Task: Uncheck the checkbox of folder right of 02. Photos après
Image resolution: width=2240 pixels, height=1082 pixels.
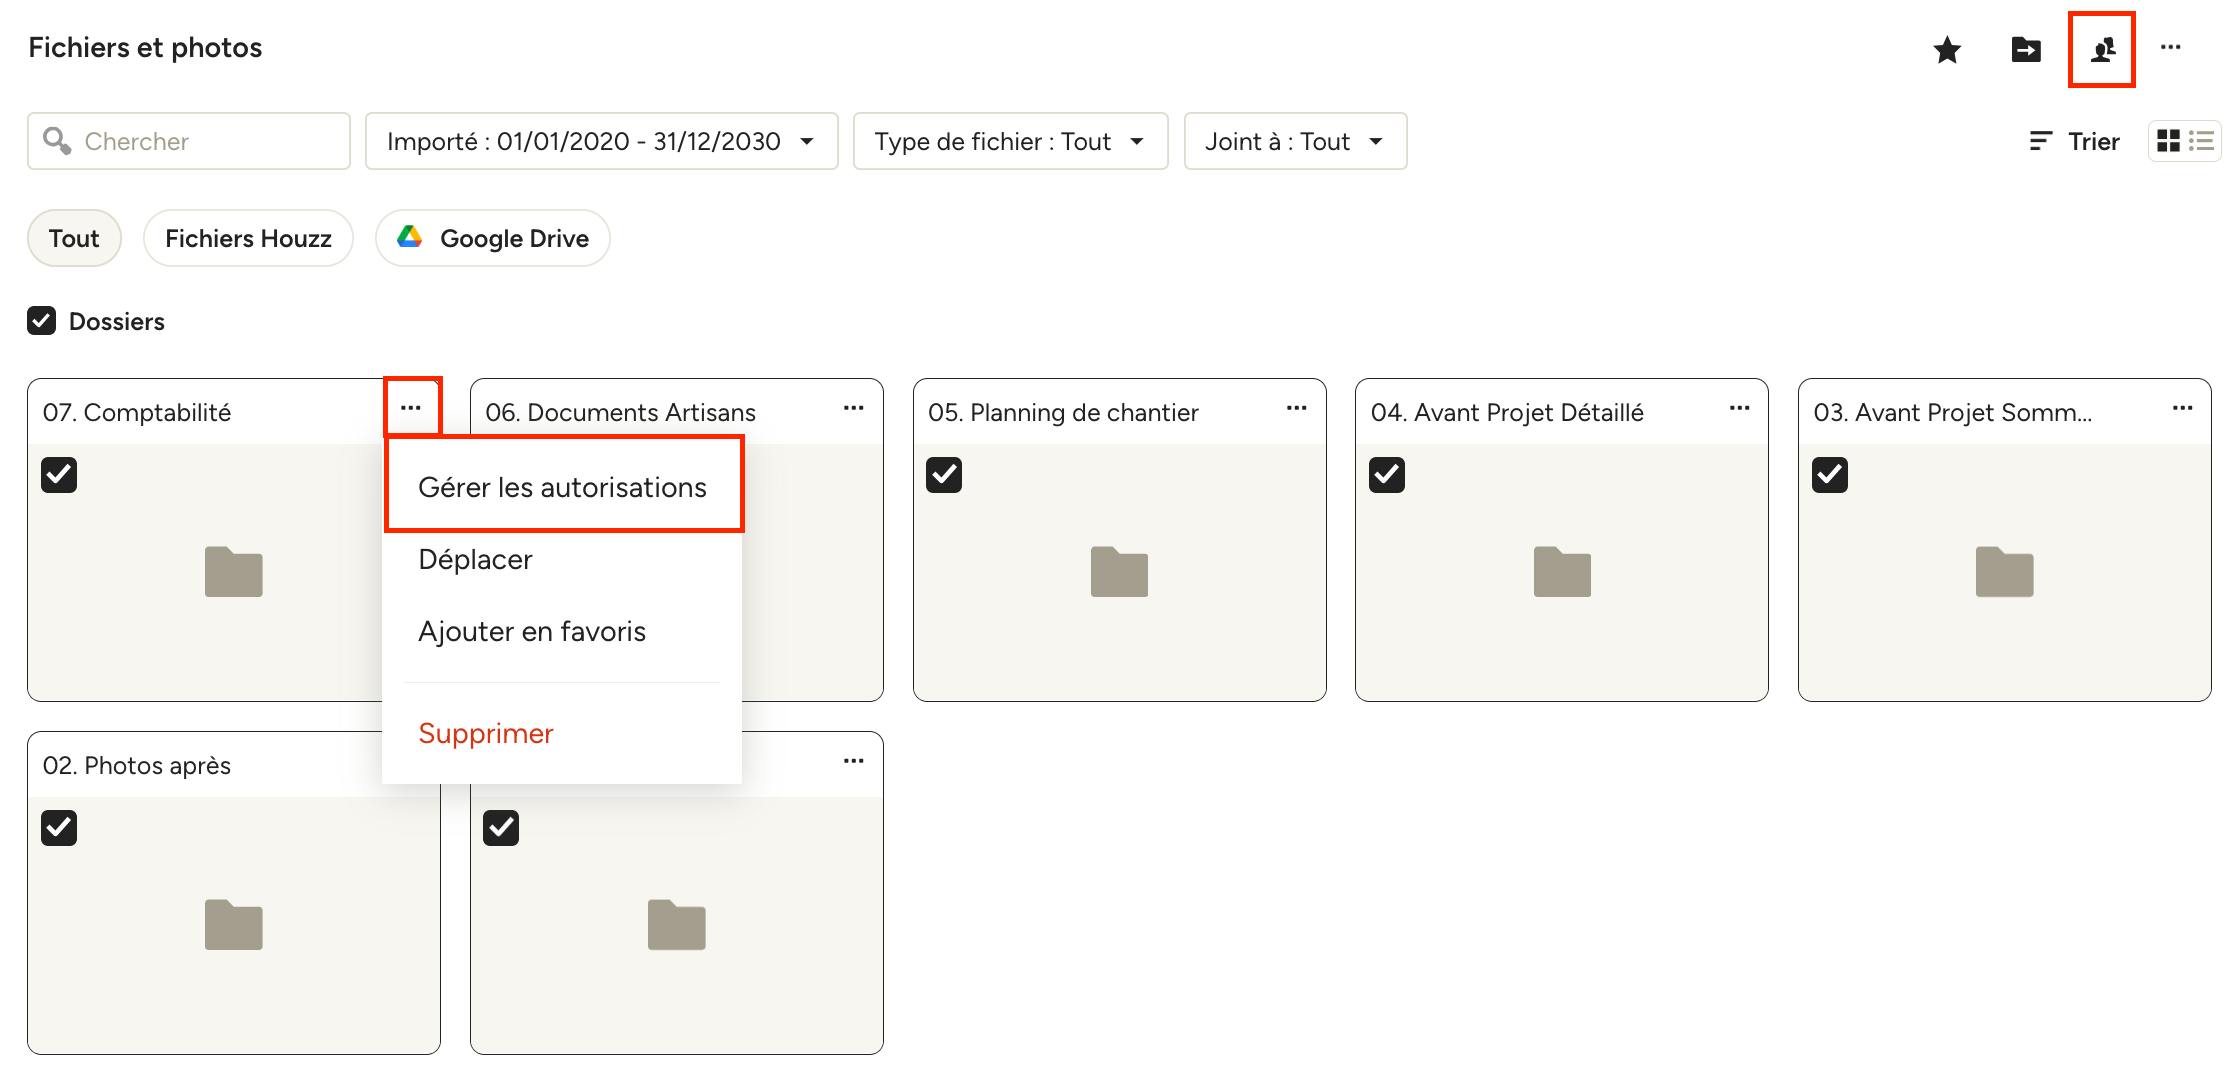Action: click(x=501, y=828)
